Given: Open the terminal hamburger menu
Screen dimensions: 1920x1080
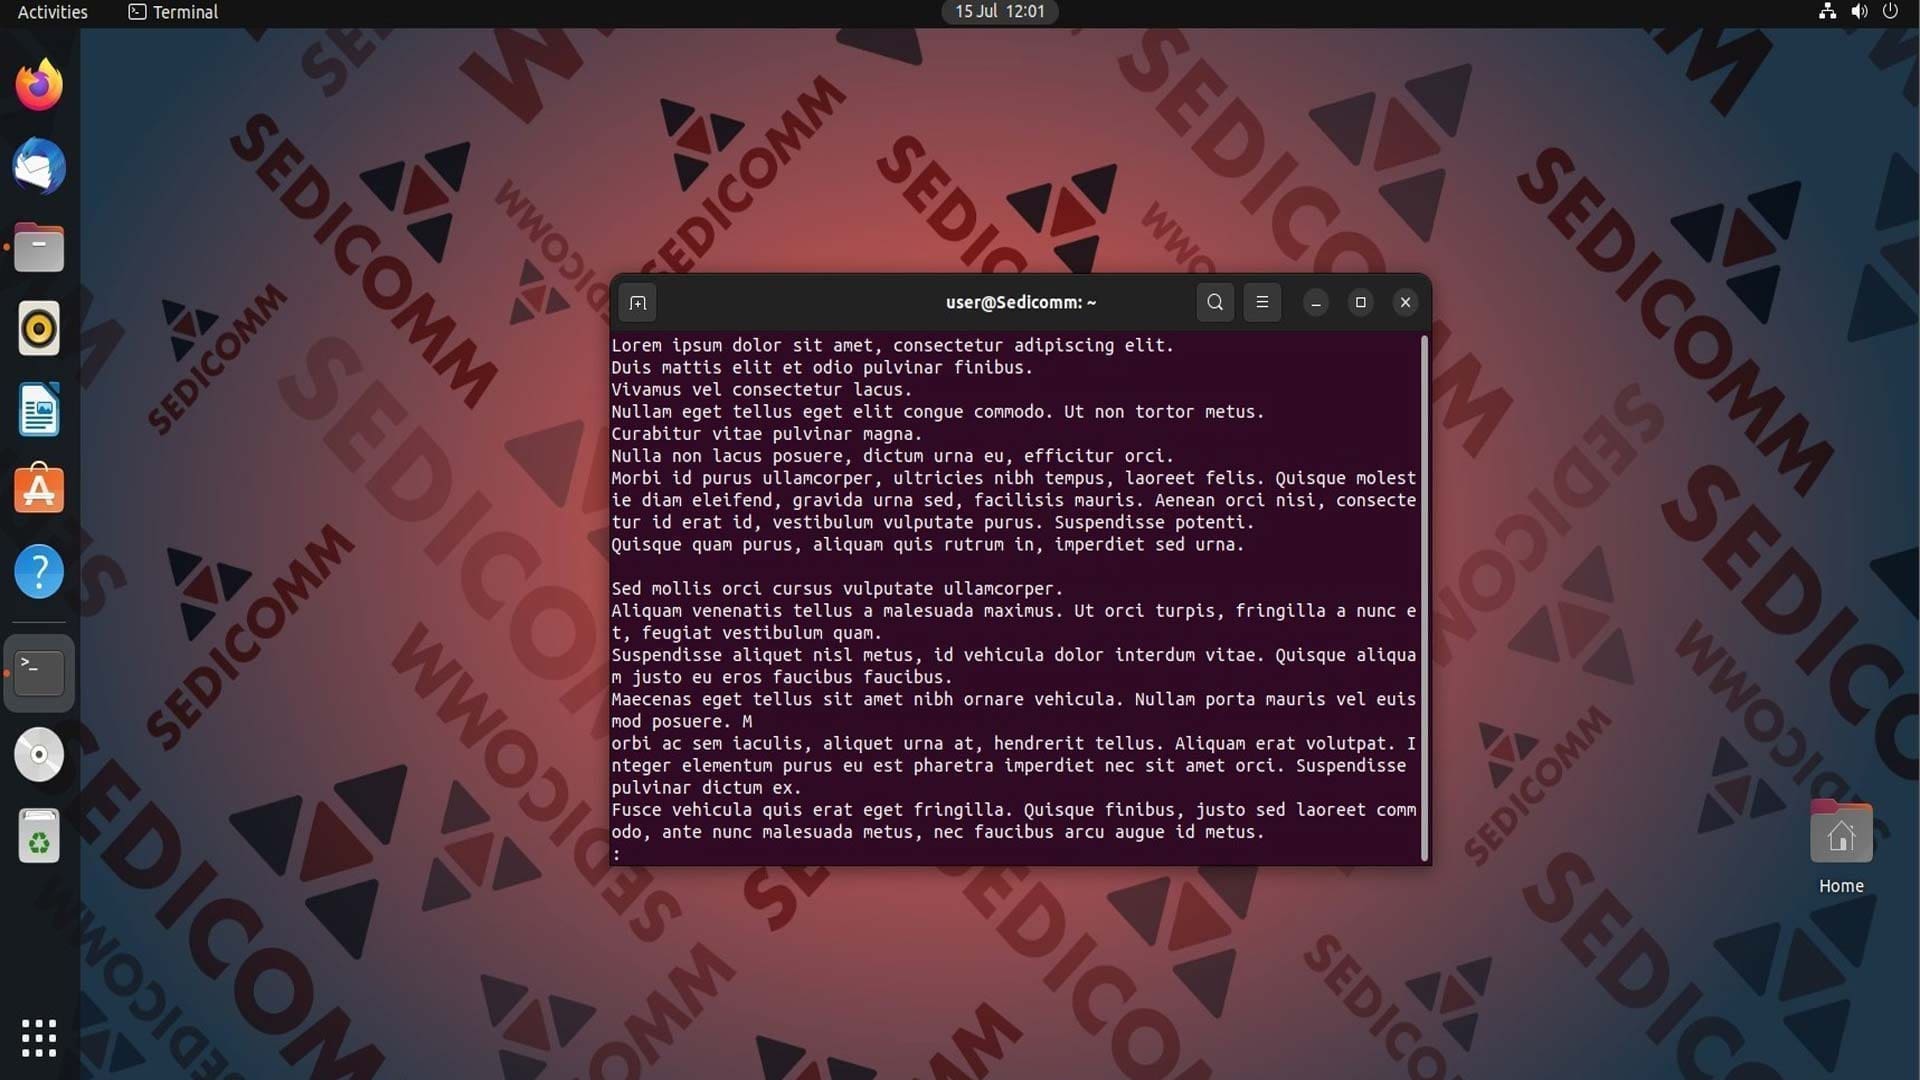Looking at the screenshot, I should [x=1262, y=302].
